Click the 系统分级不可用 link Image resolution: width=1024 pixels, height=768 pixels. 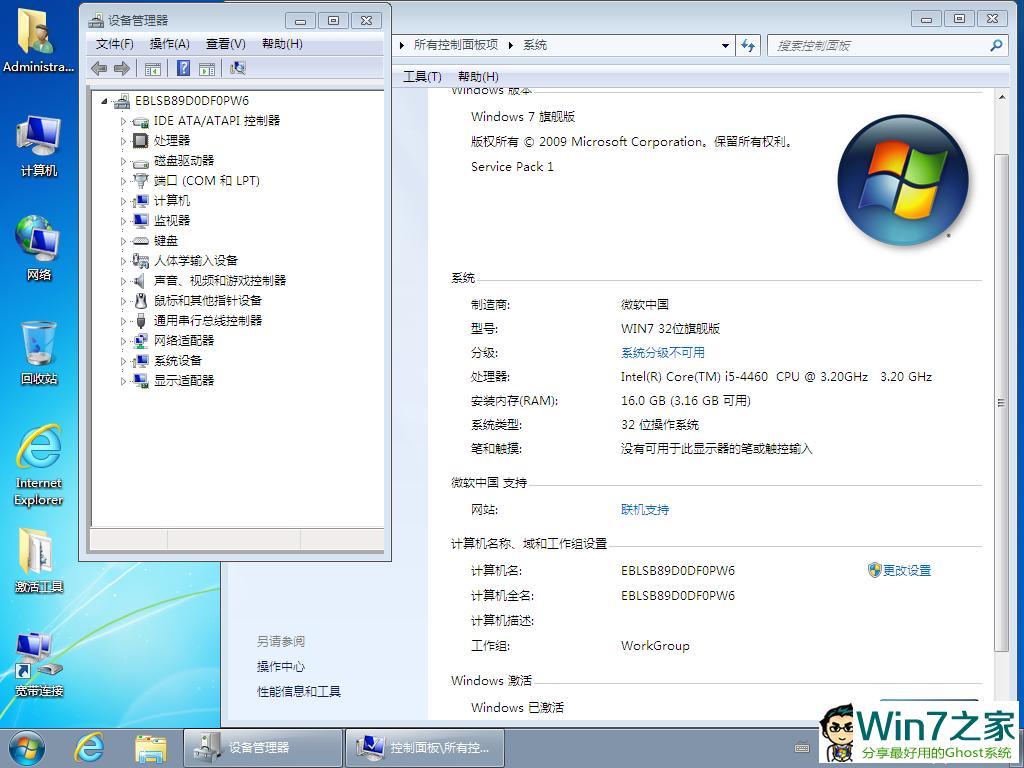pyautogui.click(x=662, y=352)
